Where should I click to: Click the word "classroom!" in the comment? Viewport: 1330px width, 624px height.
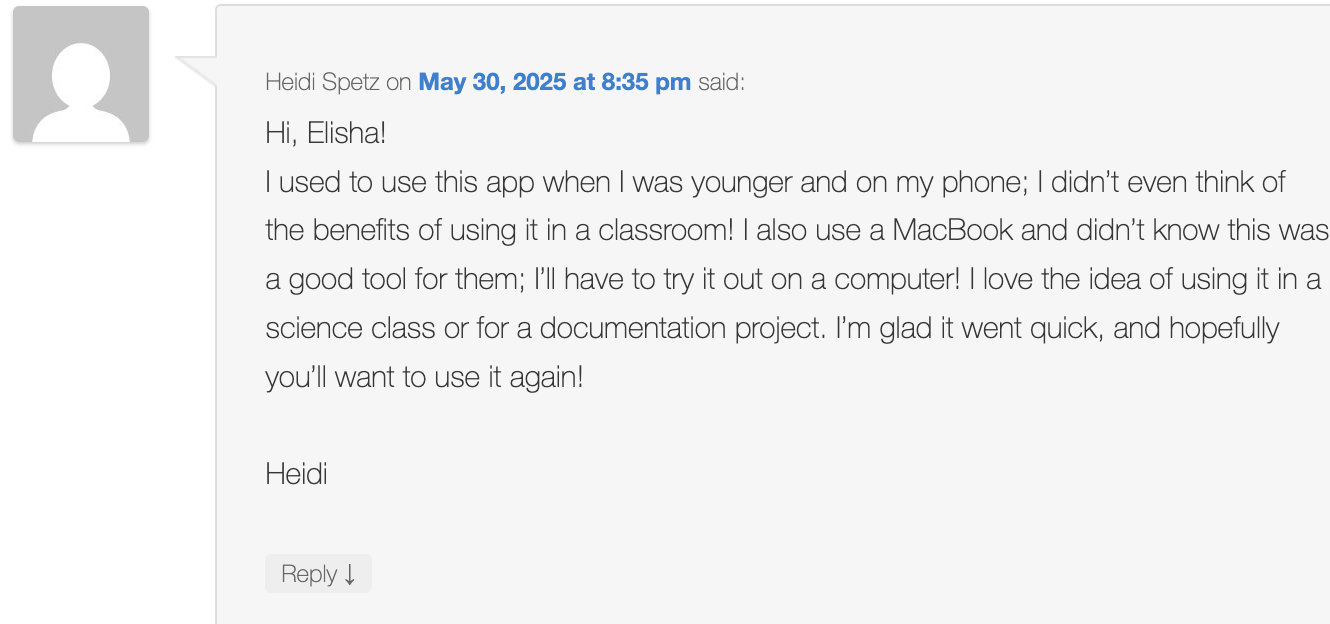point(666,230)
